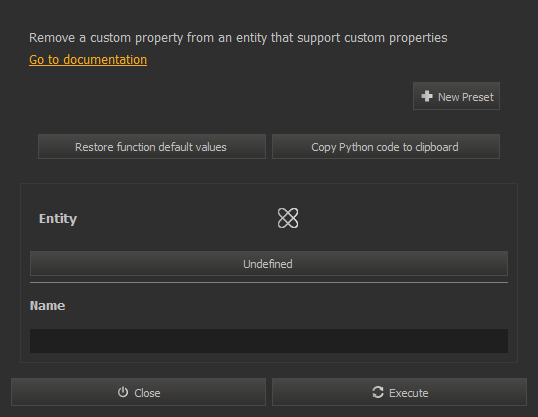Click the separator line below Undefined

[x=269, y=282]
